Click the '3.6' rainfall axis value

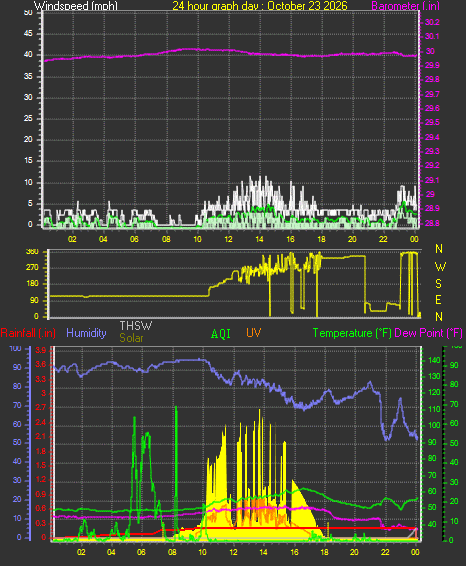click(x=41, y=365)
